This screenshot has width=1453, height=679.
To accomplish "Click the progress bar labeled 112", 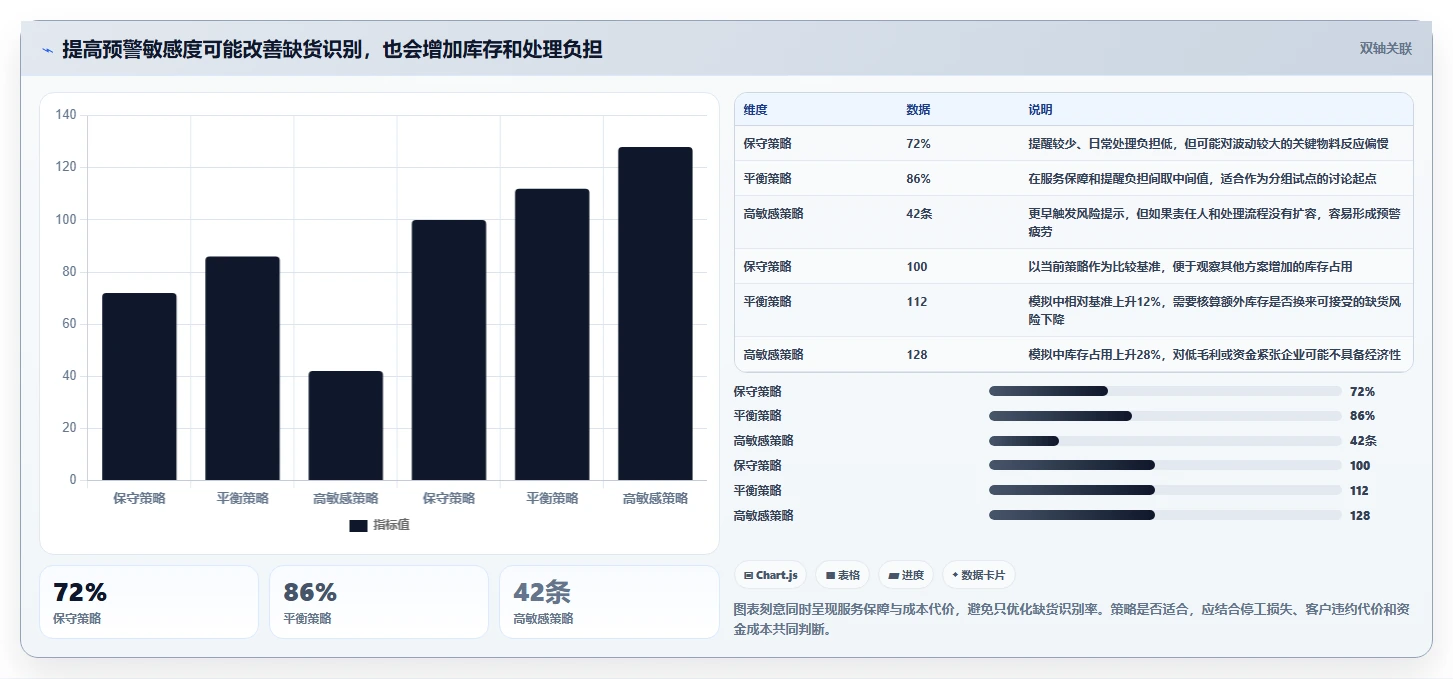I will (1165, 490).
